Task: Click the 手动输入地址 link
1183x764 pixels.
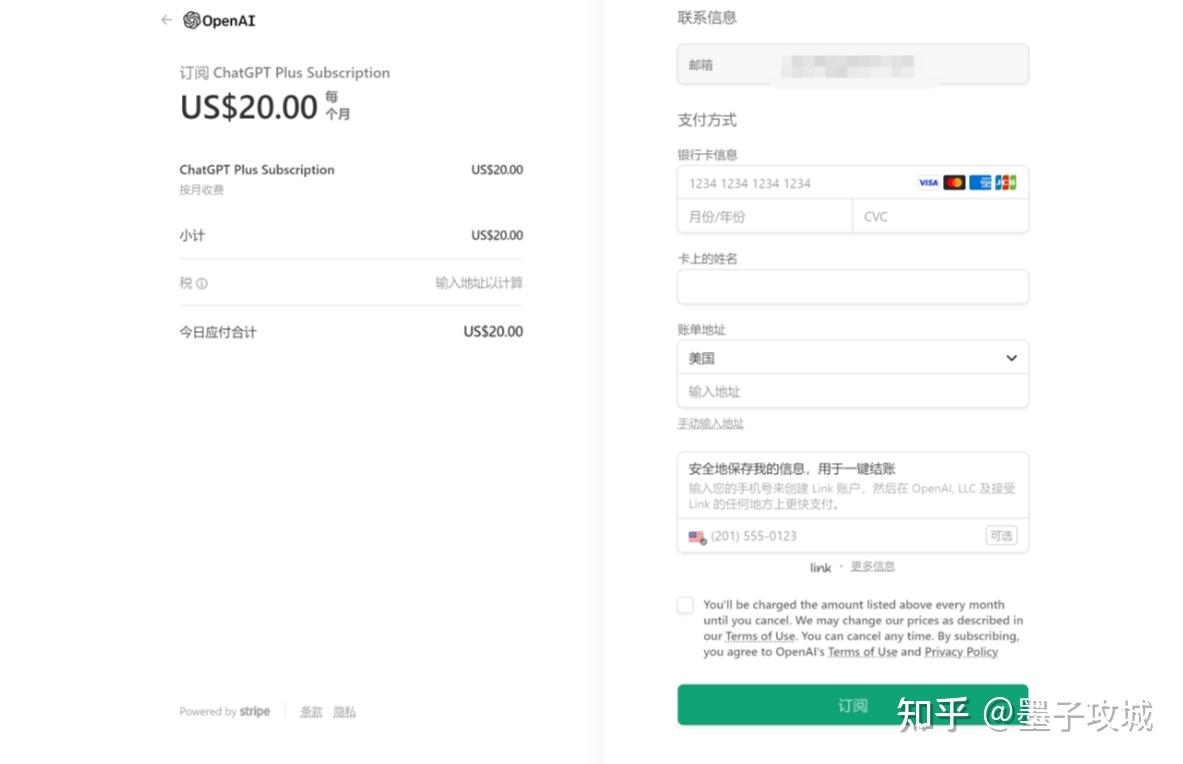Action: click(710, 424)
